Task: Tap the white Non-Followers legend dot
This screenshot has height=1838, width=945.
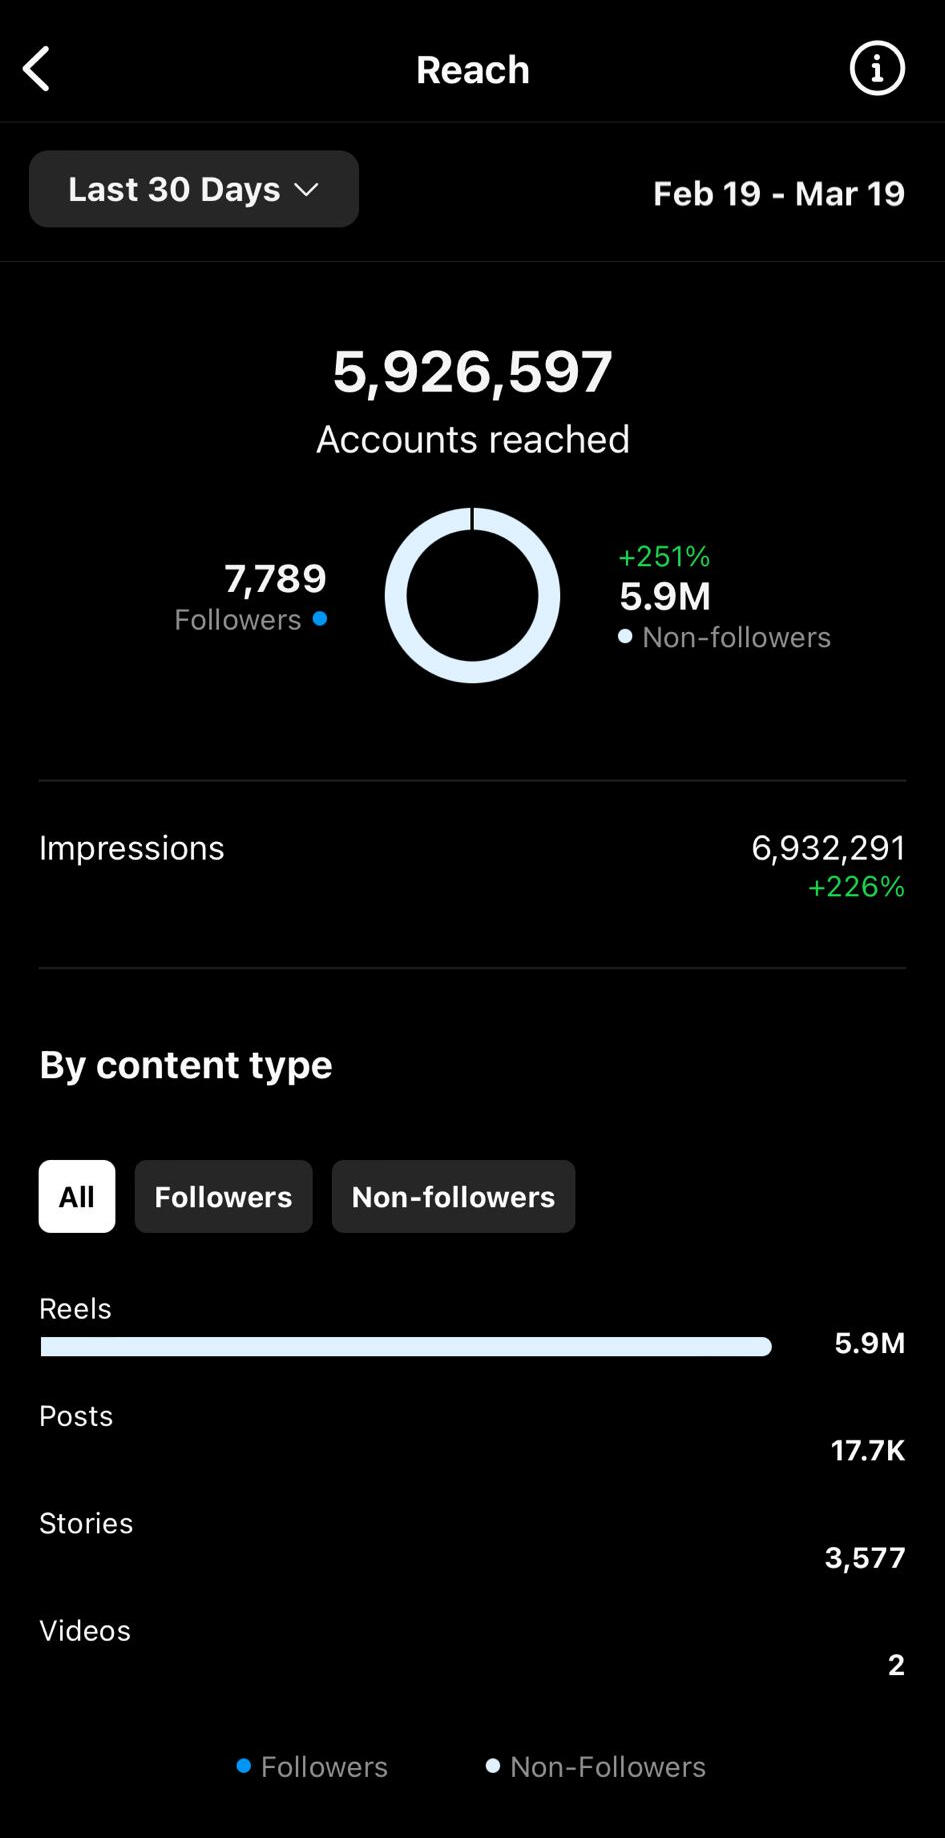Action: [x=493, y=1766]
